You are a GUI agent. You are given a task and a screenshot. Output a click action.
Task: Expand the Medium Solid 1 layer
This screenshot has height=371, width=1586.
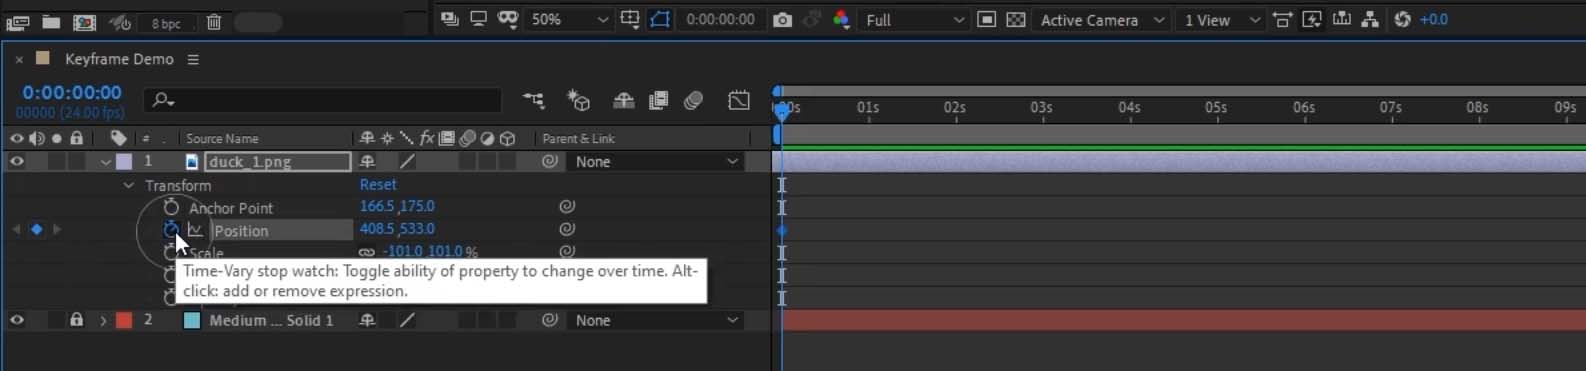[102, 321]
